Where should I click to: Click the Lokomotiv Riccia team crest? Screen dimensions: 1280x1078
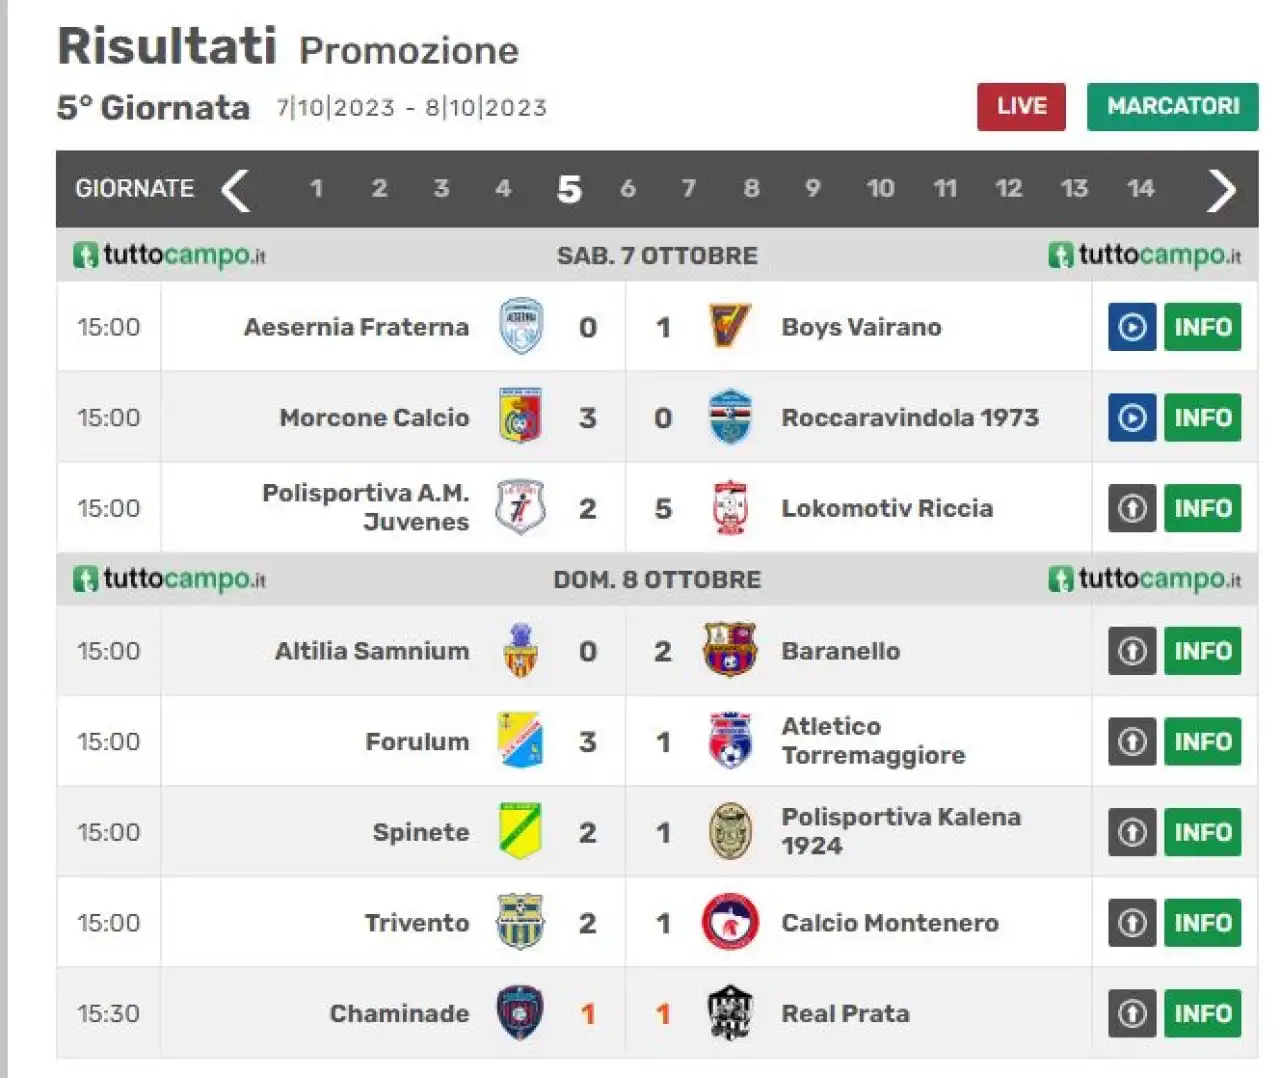730,507
